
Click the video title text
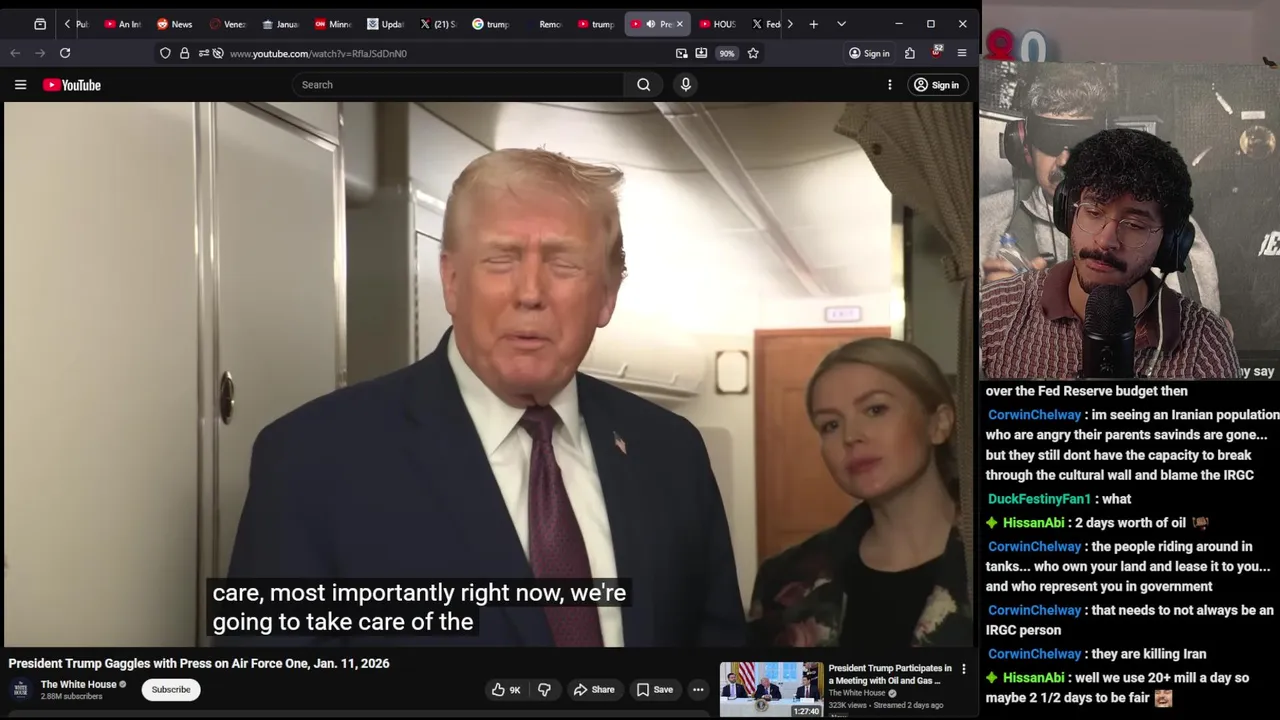pyautogui.click(x=199, y=663)
